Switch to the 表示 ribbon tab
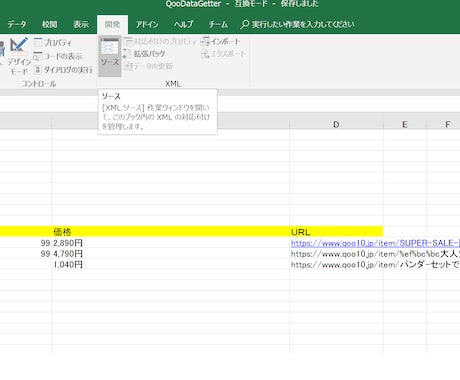 click(x=81, y=24)
